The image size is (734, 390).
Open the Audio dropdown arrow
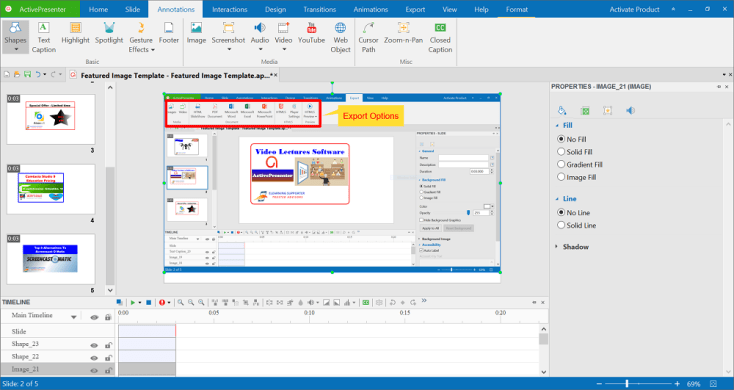pyautogui.click(x=260, y=50)
